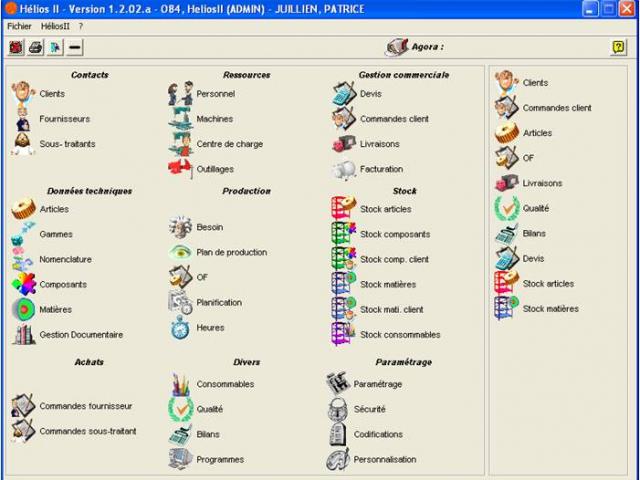Viewport: 640px width, 480px height.
Task: Click the third toolbar button with arrow
Action: pyautogui.click(x=55, y=47)
